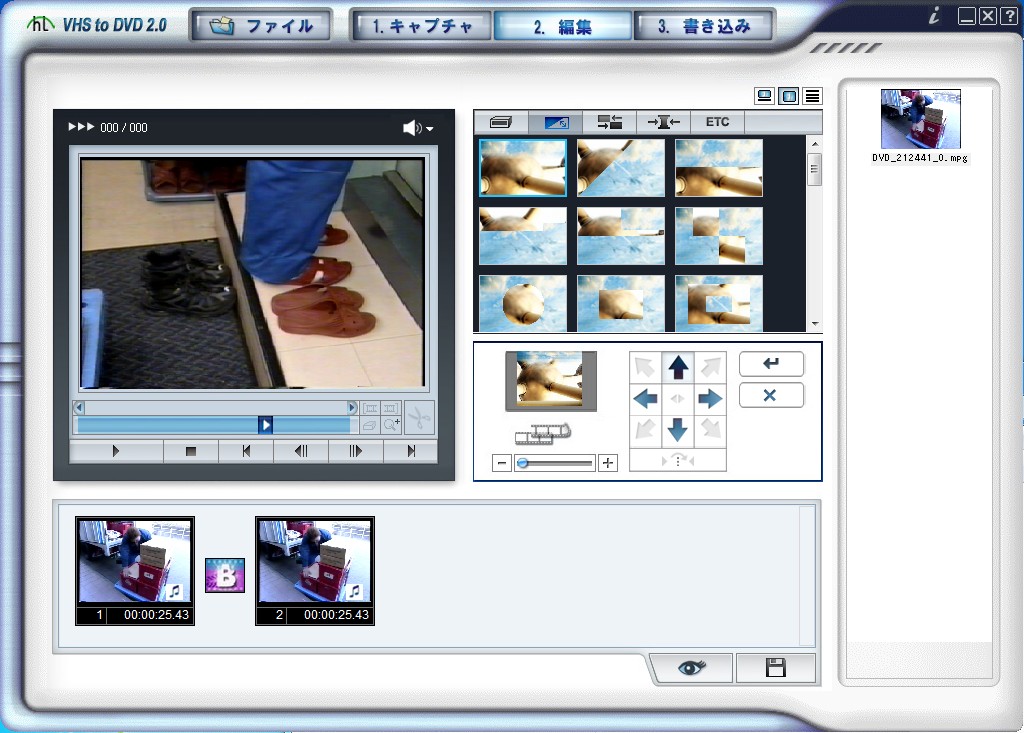Viewport: 1024px width, 733px height.
Task: Click the center direction icon in the grid
Action: [678, 399]
